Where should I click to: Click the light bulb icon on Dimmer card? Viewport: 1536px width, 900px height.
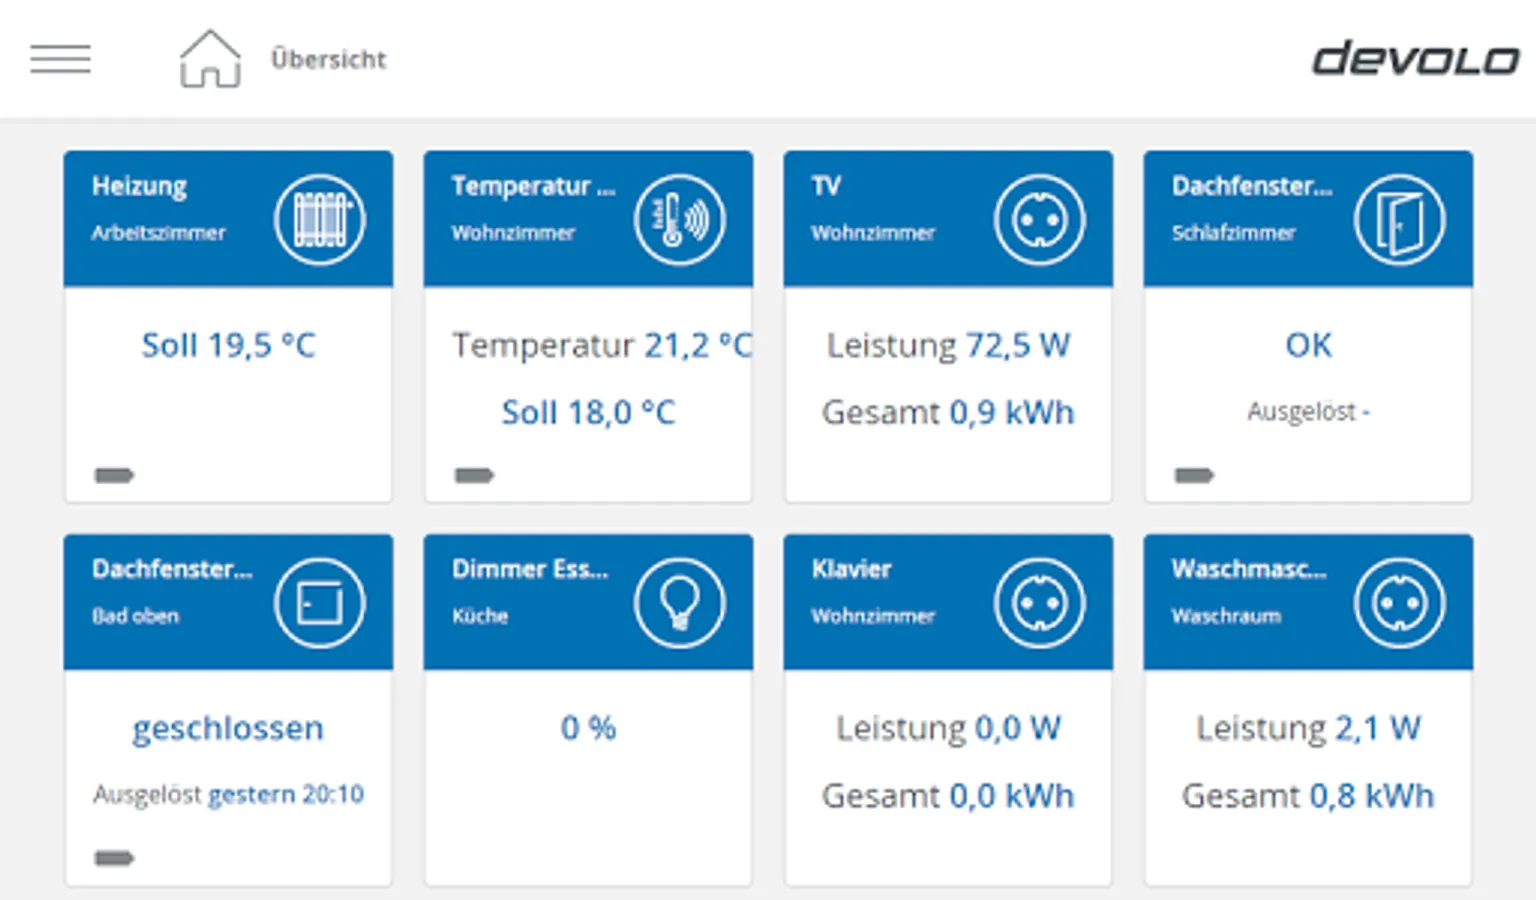tap(680, 603)
